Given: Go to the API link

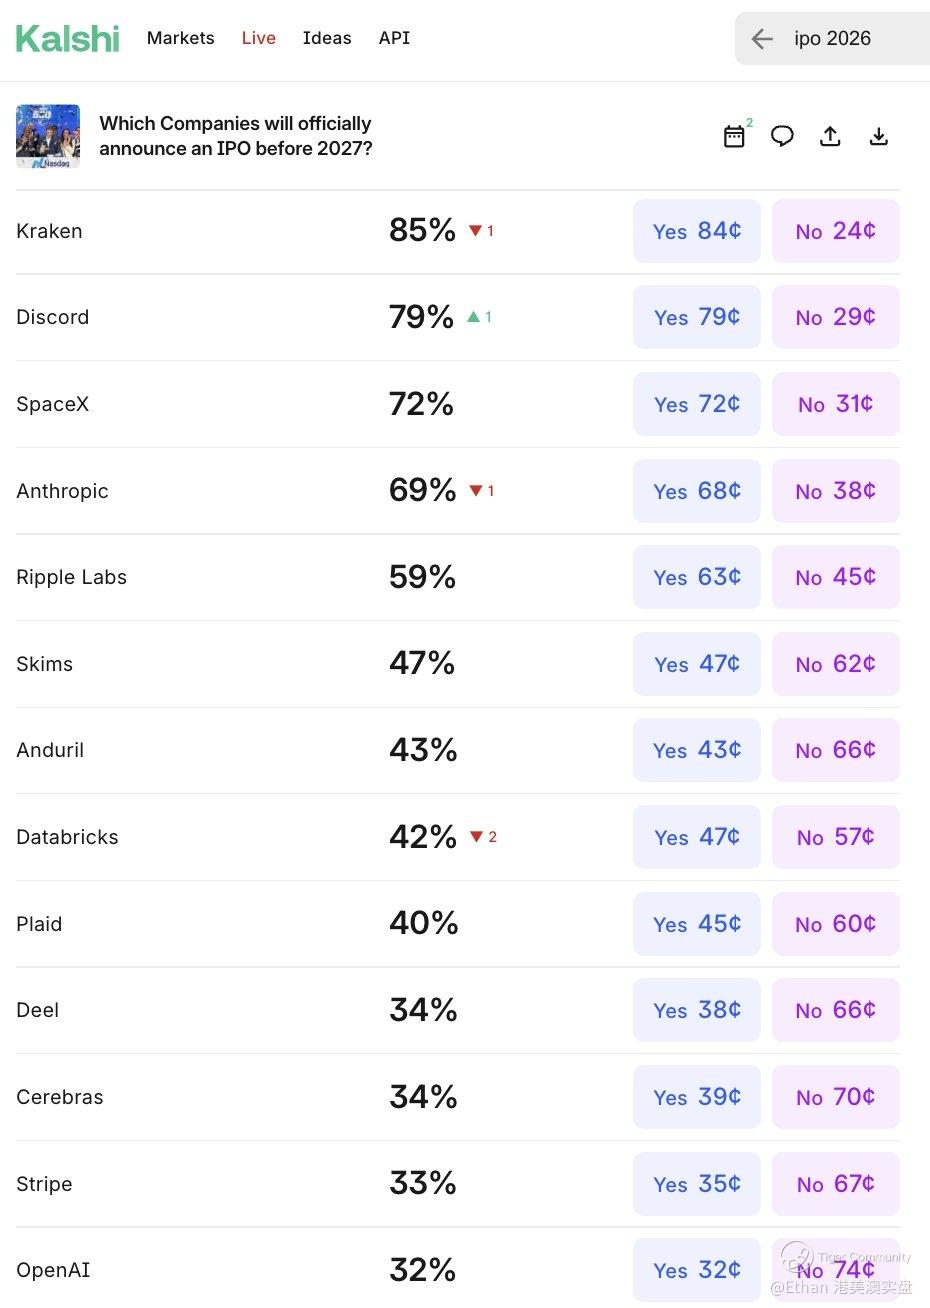Looking at the screenshot, I should (394, 38).
